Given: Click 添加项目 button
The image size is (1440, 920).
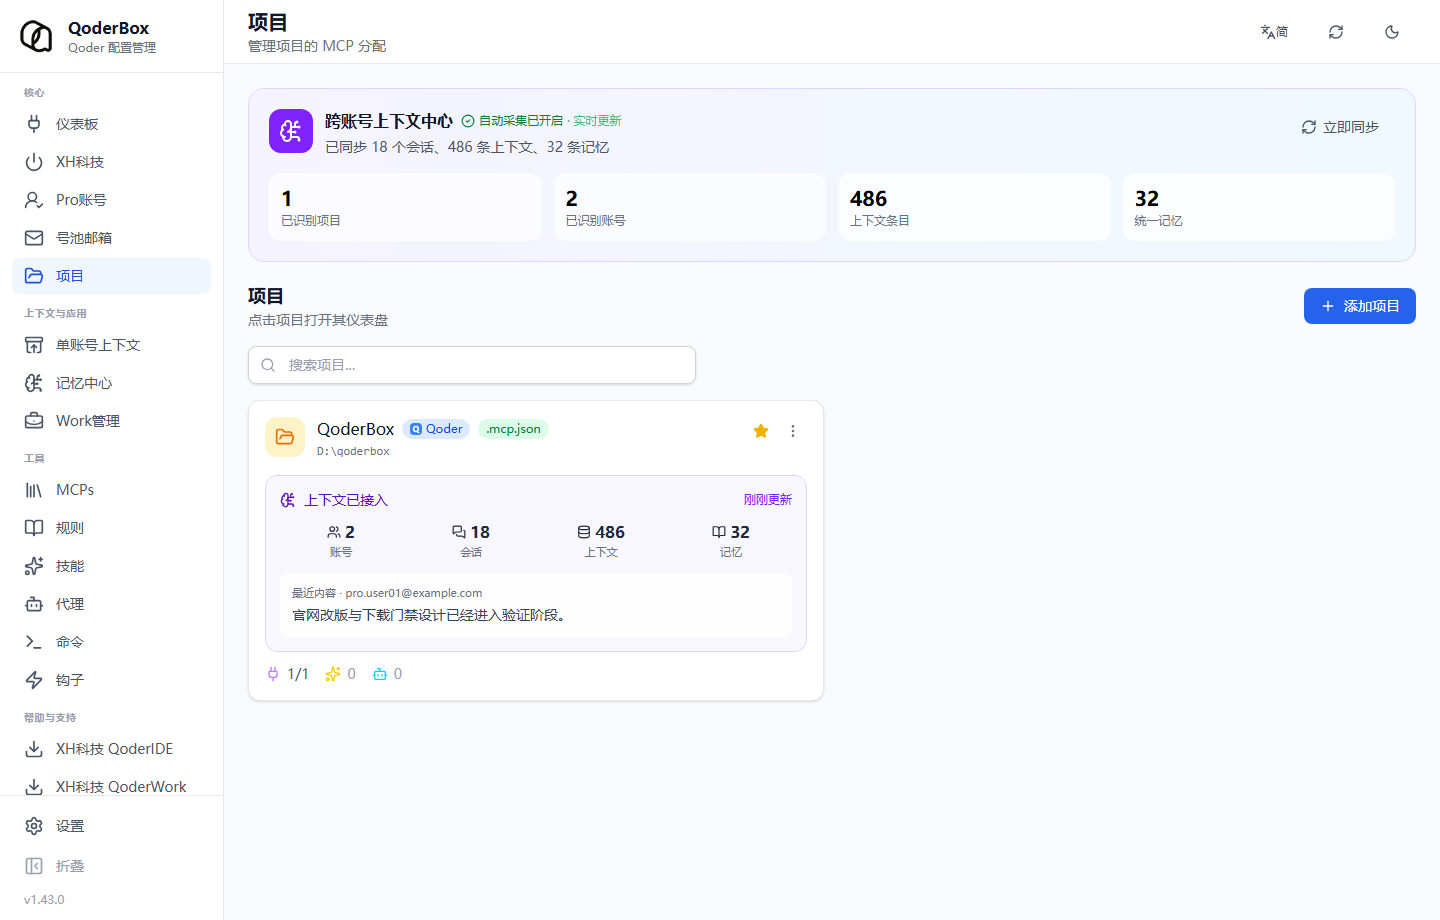Looking at the screenshot, I should point(1360,306).
